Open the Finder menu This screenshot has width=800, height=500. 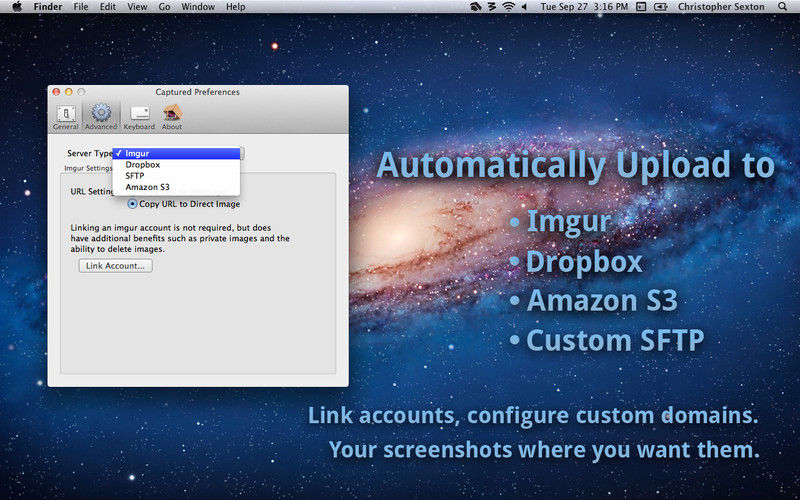pyautogui.click(x=47, y=7)
